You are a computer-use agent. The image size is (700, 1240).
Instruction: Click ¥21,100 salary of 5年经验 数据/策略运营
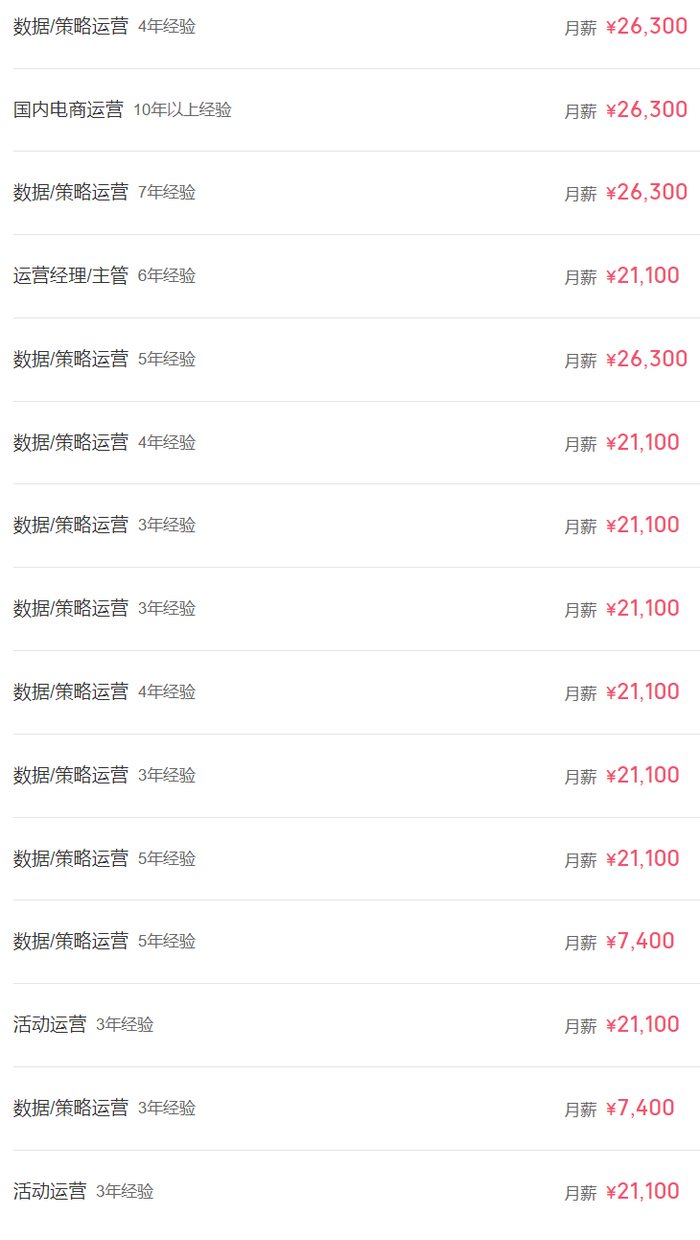coord(642,858)
